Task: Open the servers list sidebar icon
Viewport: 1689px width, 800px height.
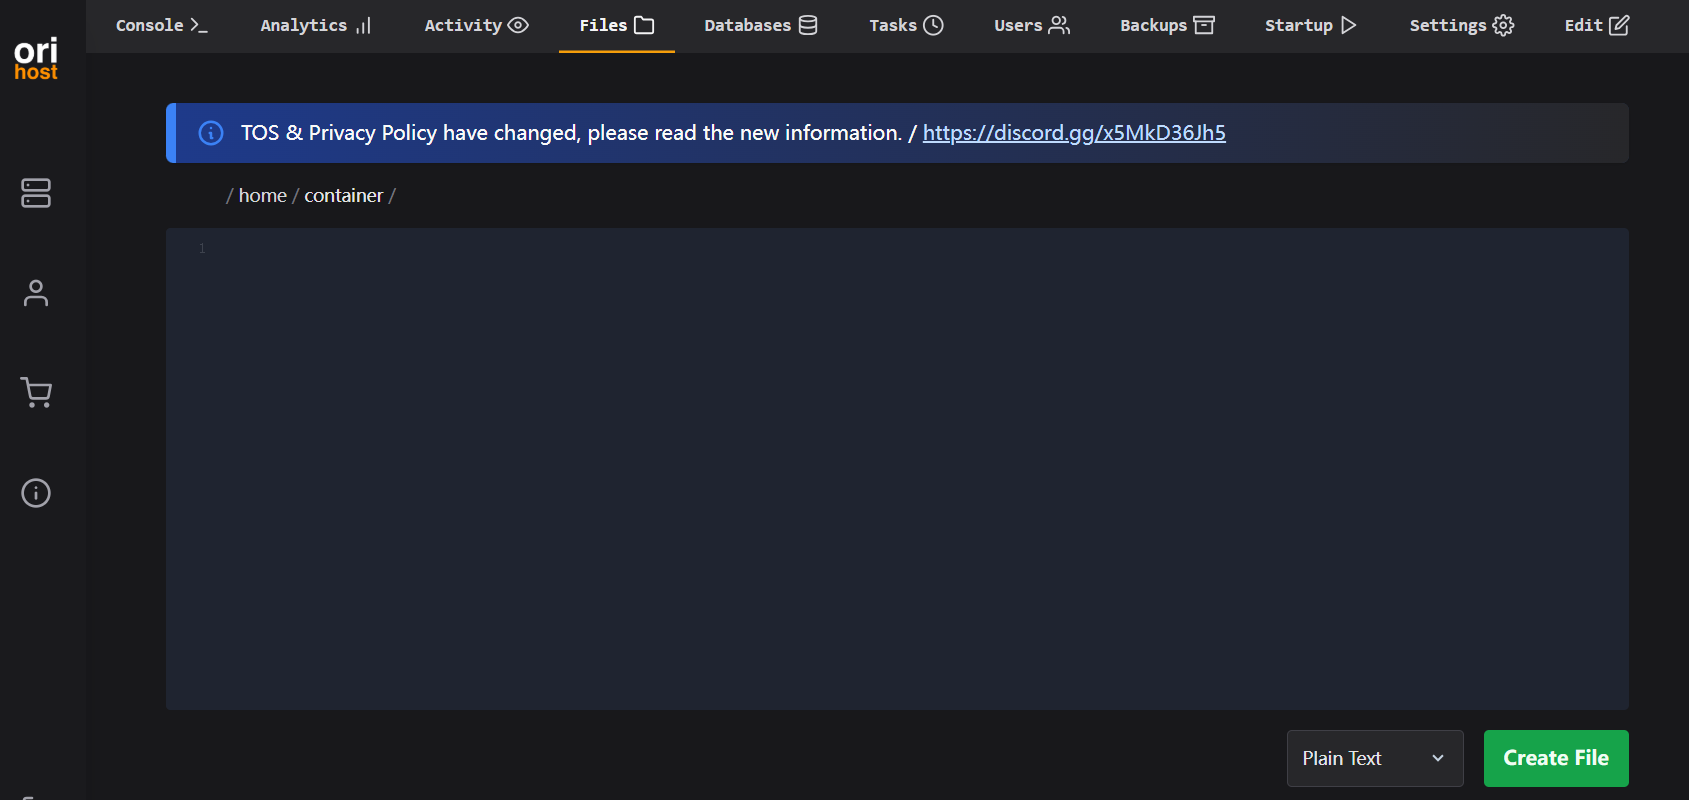Action: 36,193
